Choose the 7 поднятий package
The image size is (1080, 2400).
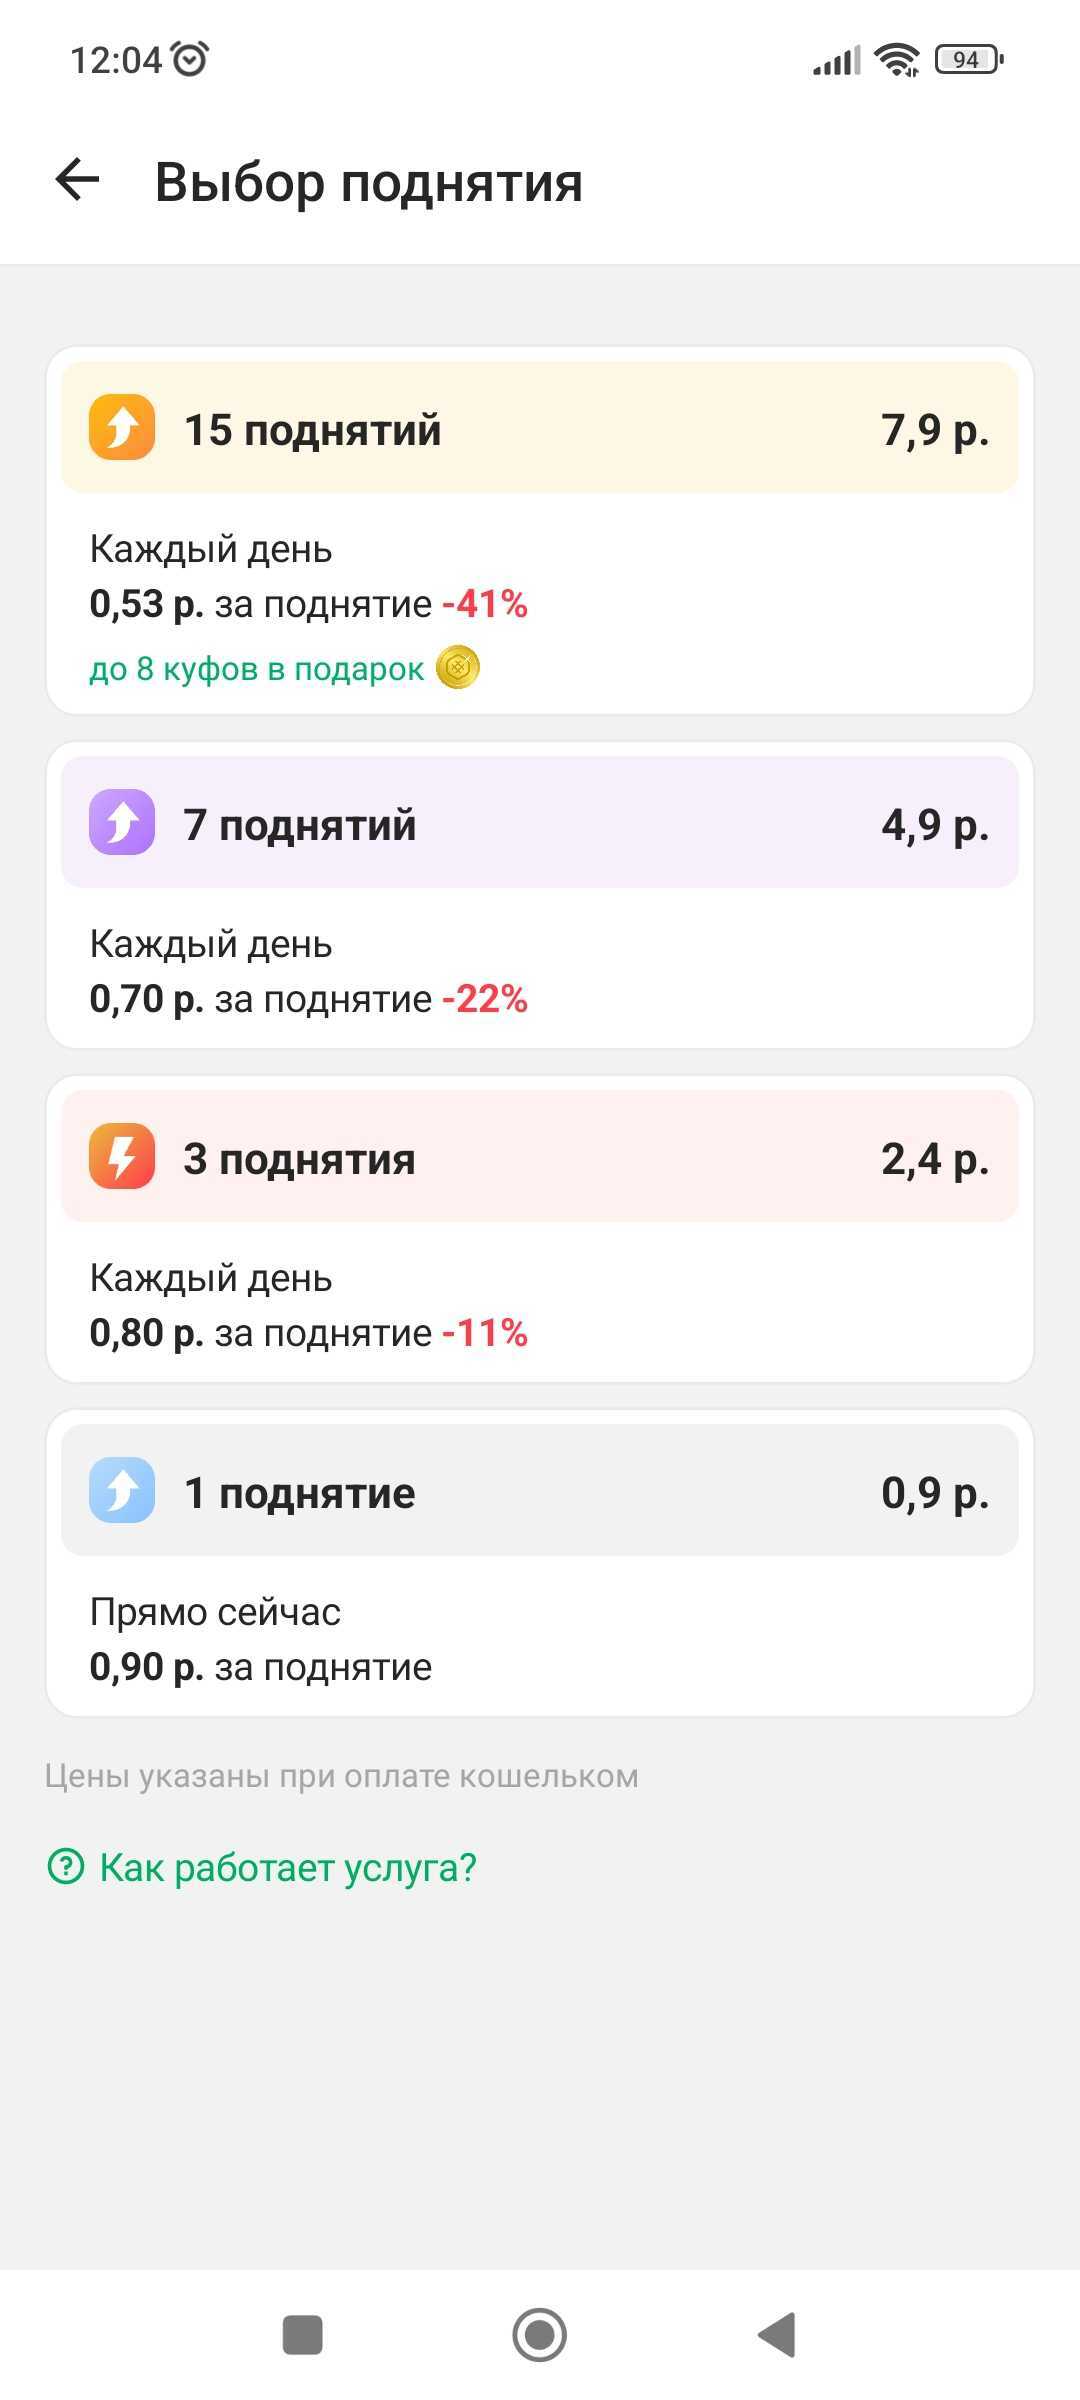click(x=540, y=823)
